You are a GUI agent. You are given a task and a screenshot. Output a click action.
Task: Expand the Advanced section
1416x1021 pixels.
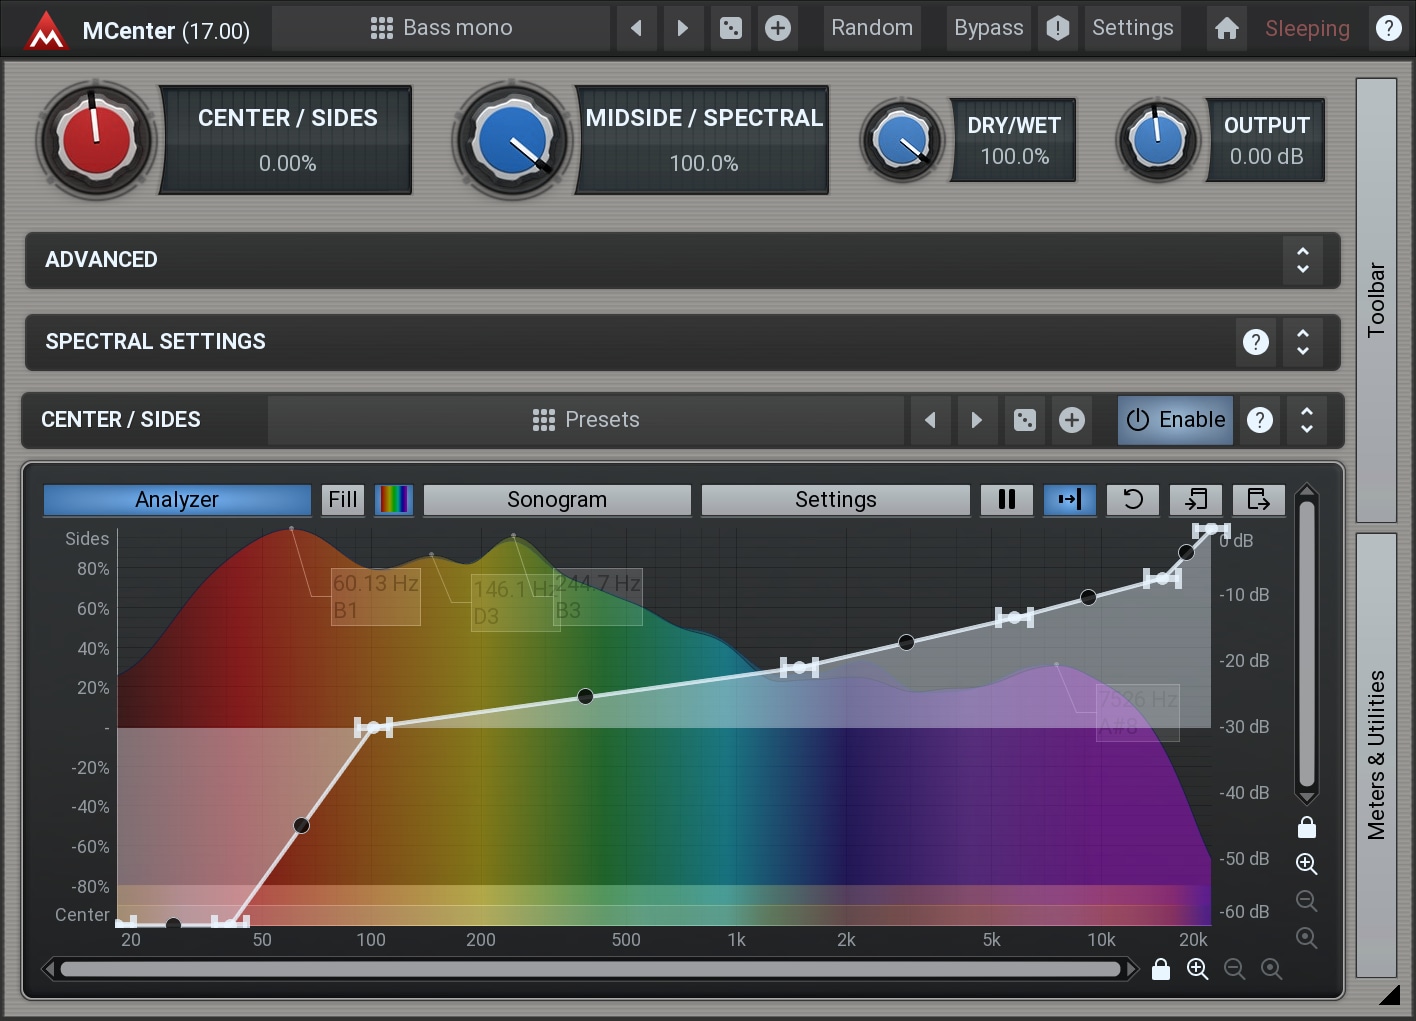pyautogui.click(x=1302, y=260)
